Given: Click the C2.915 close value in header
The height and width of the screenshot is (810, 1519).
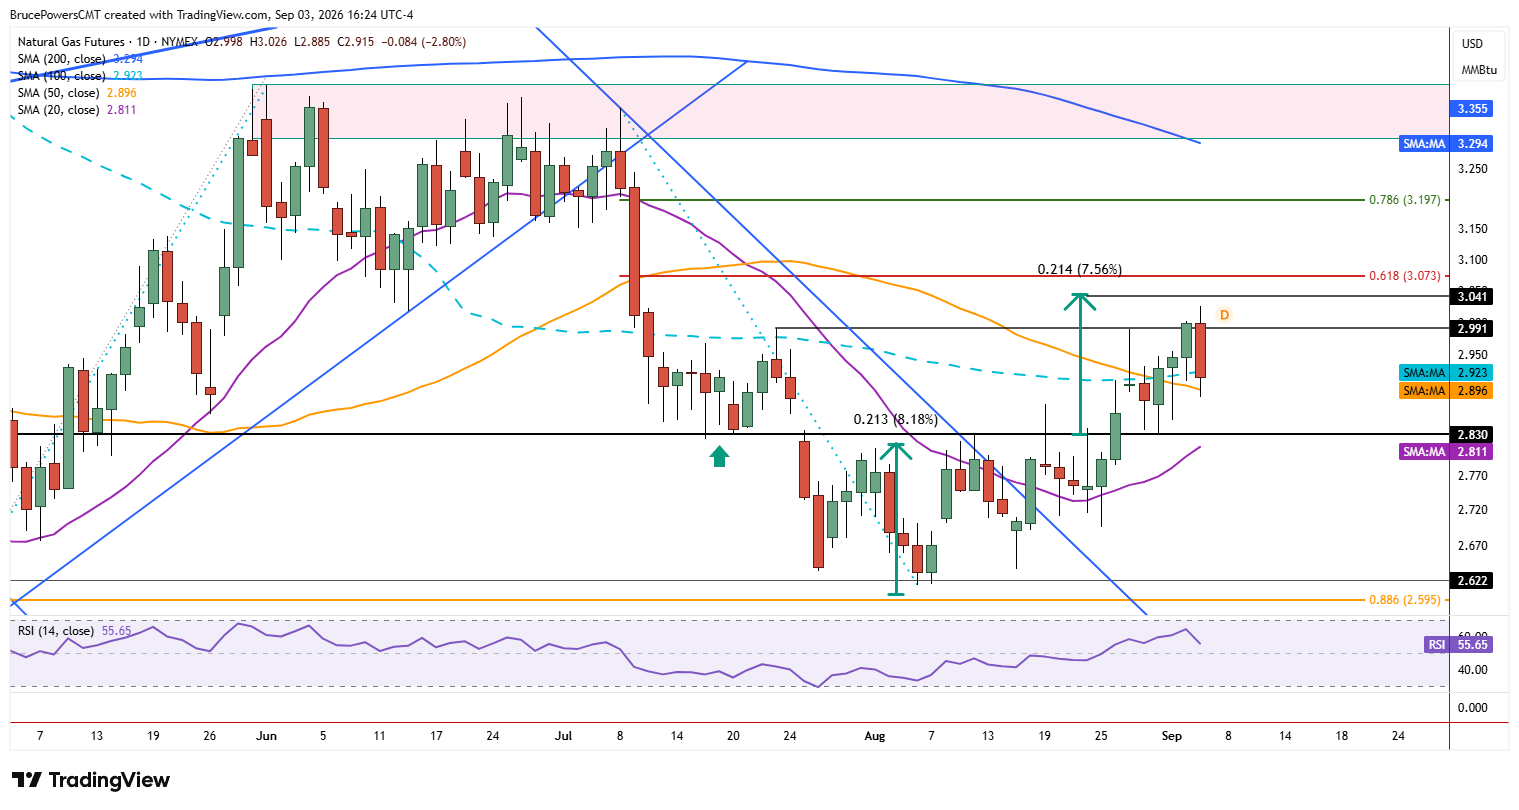Looking at the screenshot, I should click(356, 42).
